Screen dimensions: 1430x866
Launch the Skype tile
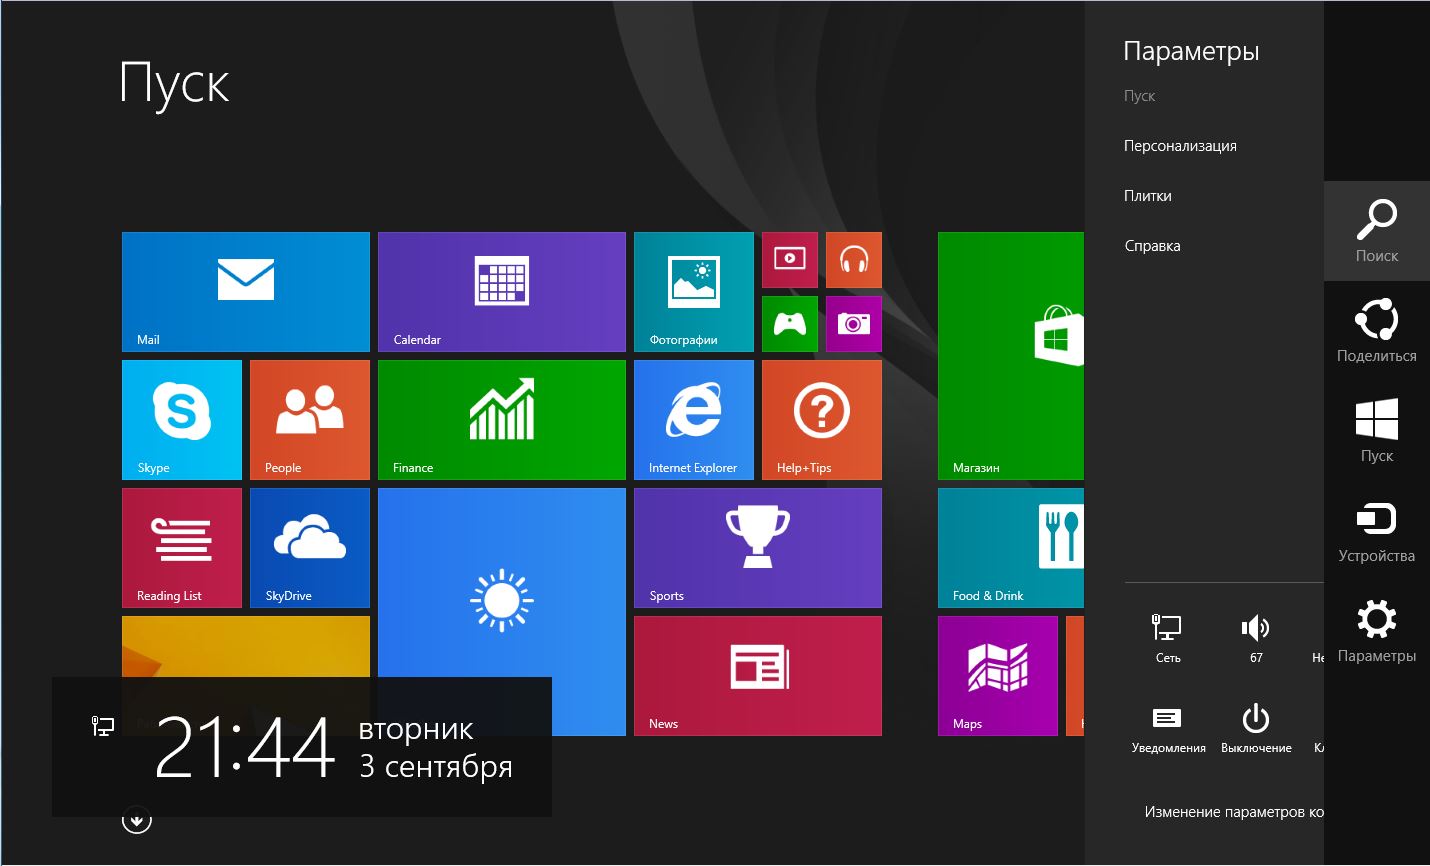coord(182,420)
